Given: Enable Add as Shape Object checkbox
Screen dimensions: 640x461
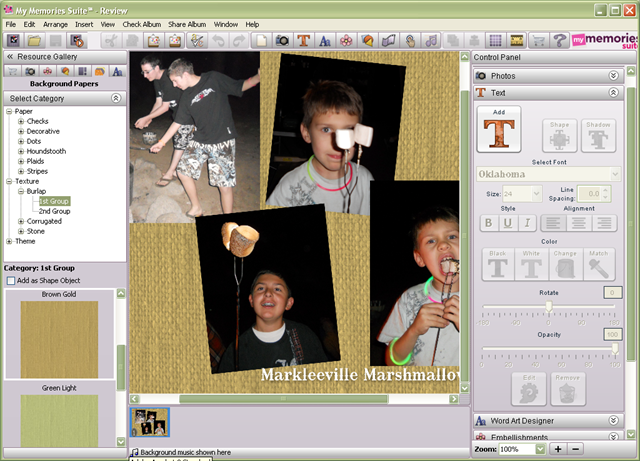Looking at the screenshot, I should coord(11,281).
